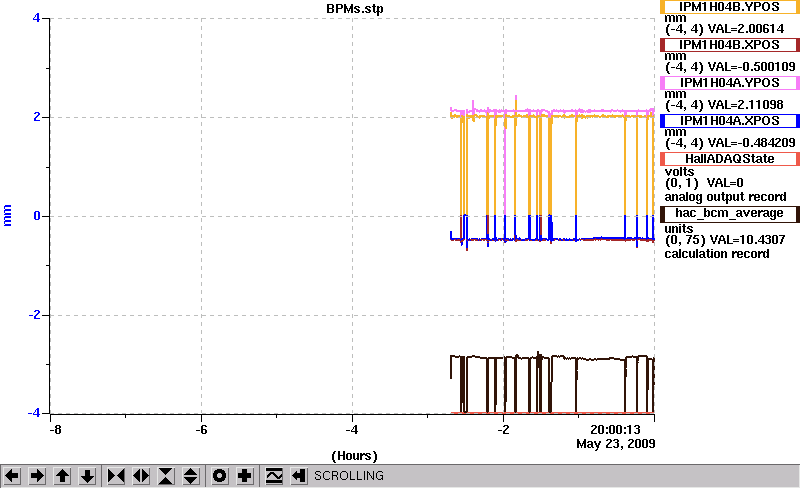Click the mm y-axis unit label
Image resolution: width=800 pixels, height=488 pixels.
coord(7,215)
